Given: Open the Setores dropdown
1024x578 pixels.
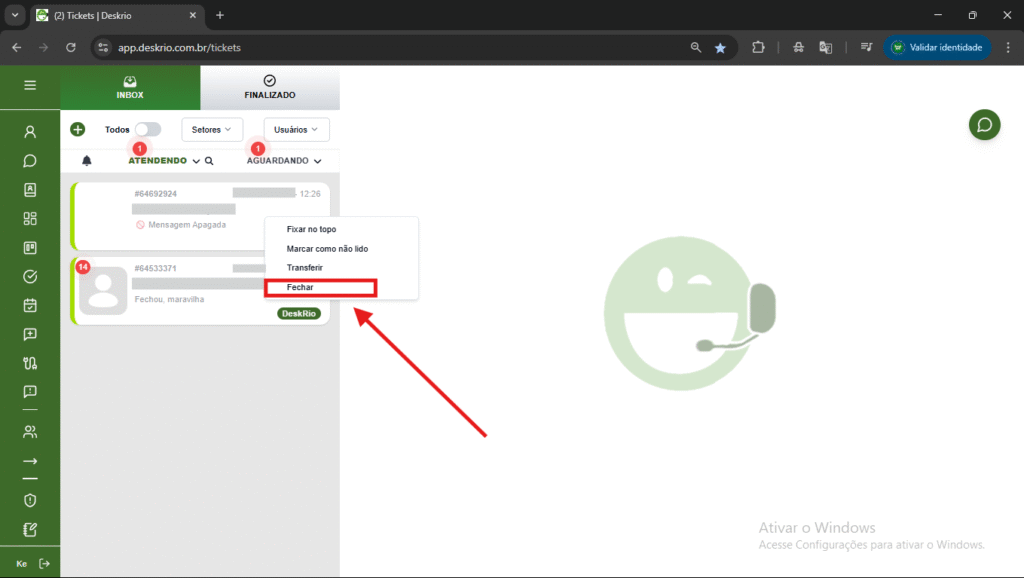Looking at the screenshot, I should pyautogui.click(x=212, y=129).
